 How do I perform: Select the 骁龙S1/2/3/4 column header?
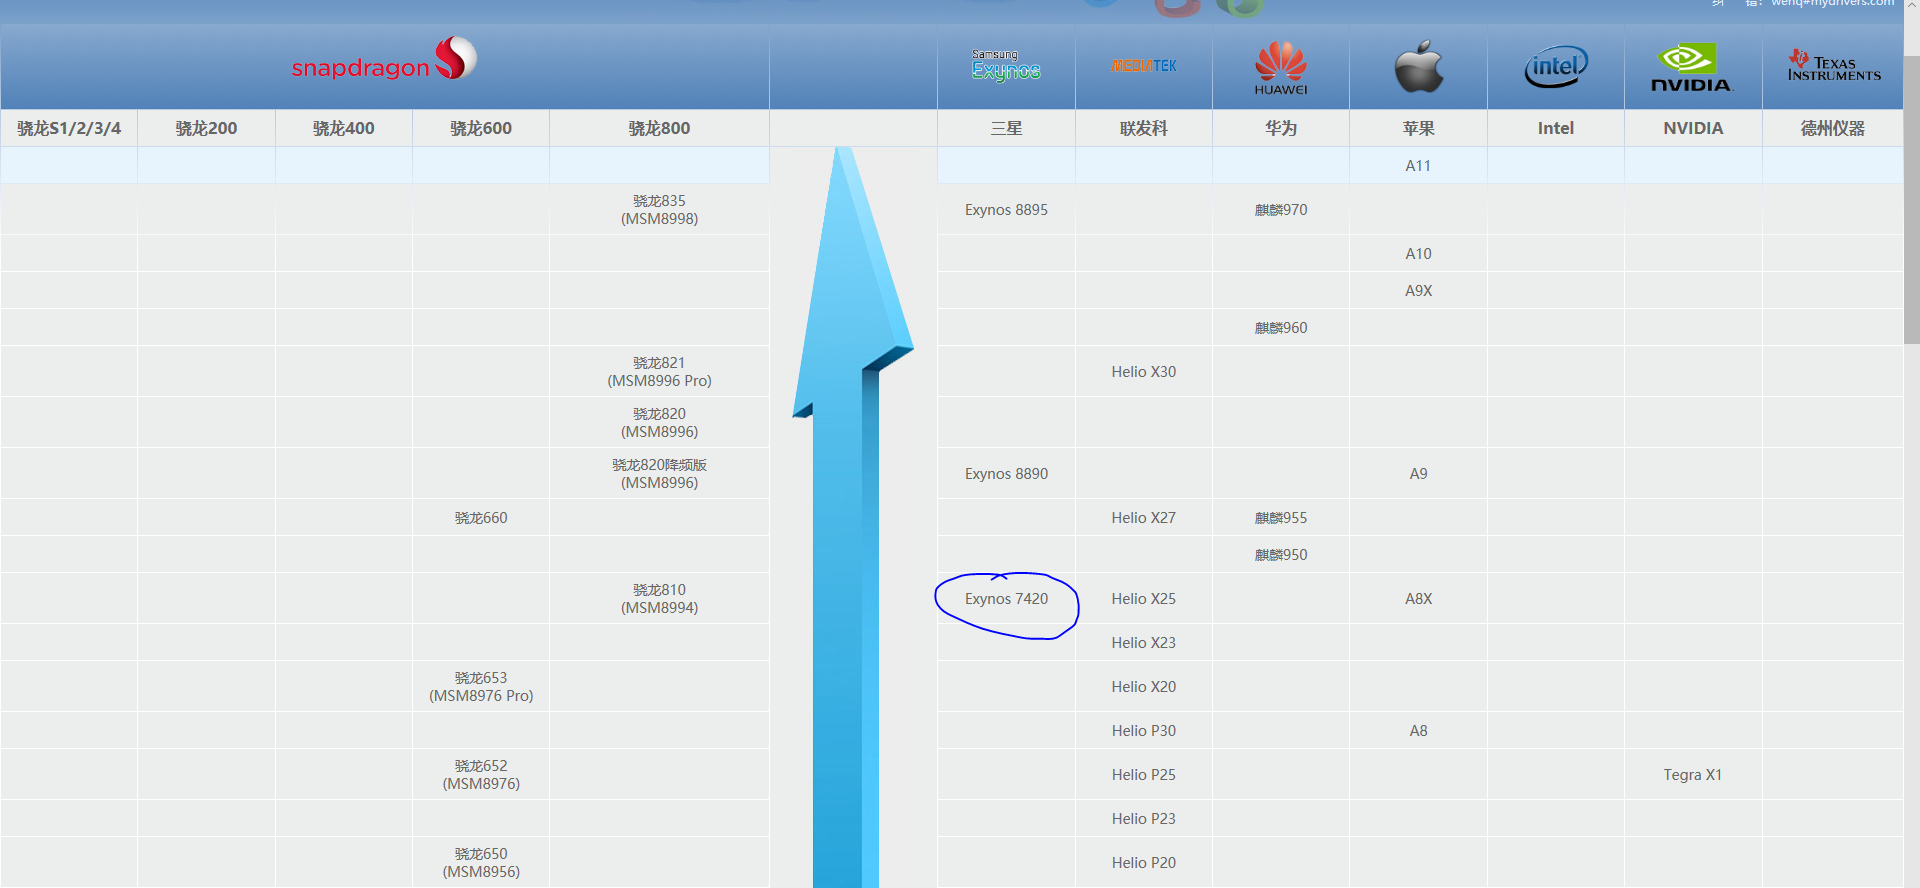69,128
